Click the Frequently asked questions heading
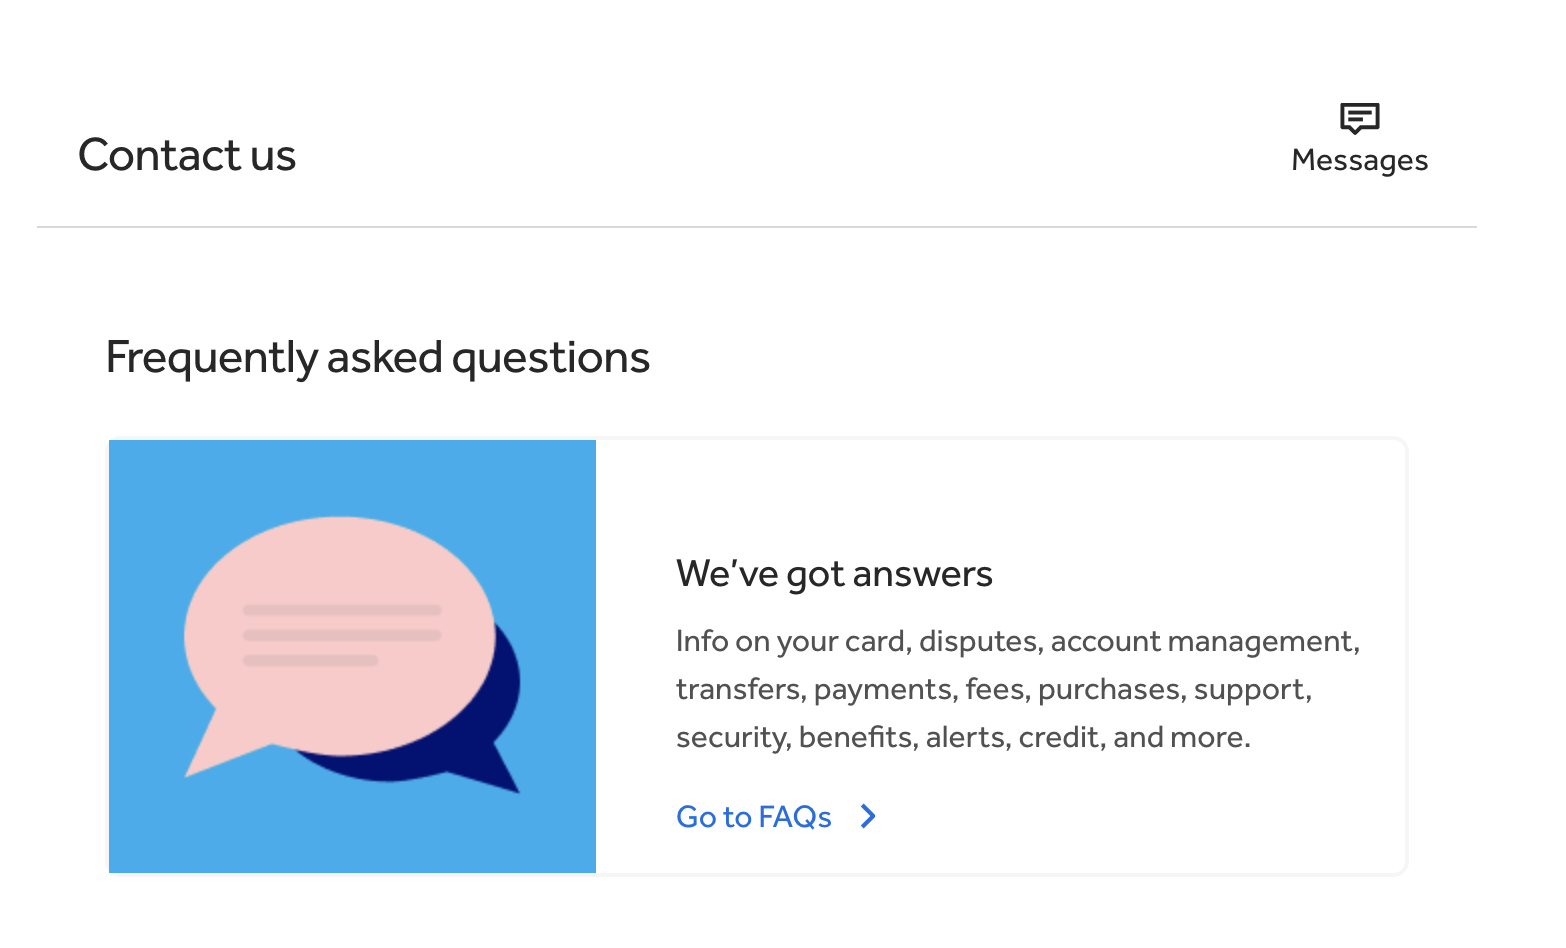Screen dimensions: 1566x948 378,358
